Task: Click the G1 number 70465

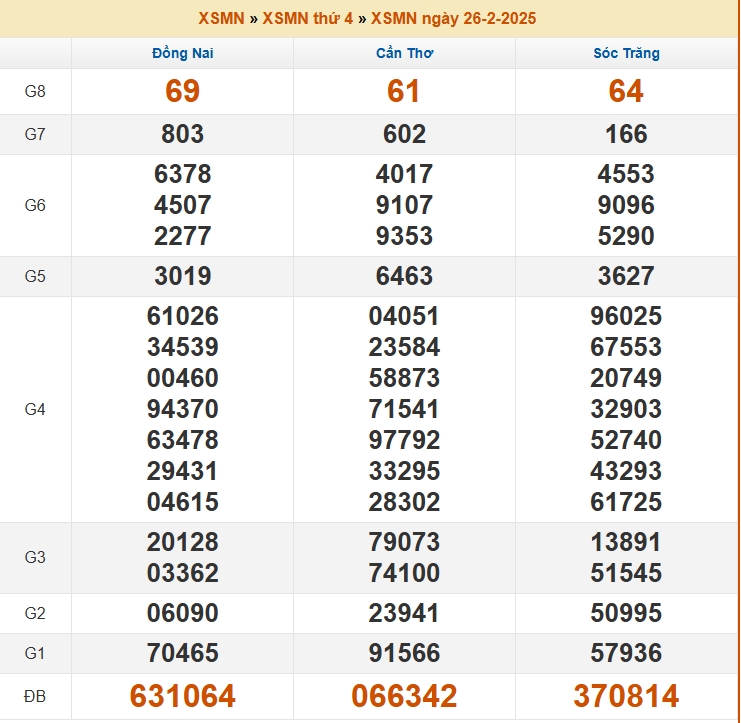Action: [182, 653]
